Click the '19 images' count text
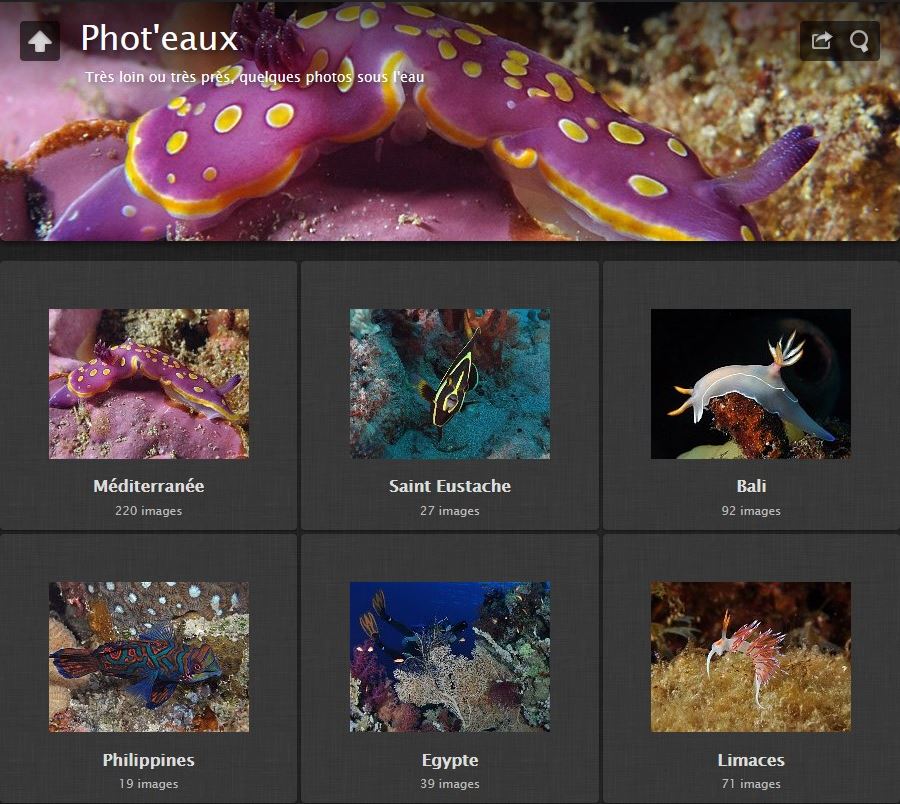This screenshot has width=900, height=804. click(149, 784)
